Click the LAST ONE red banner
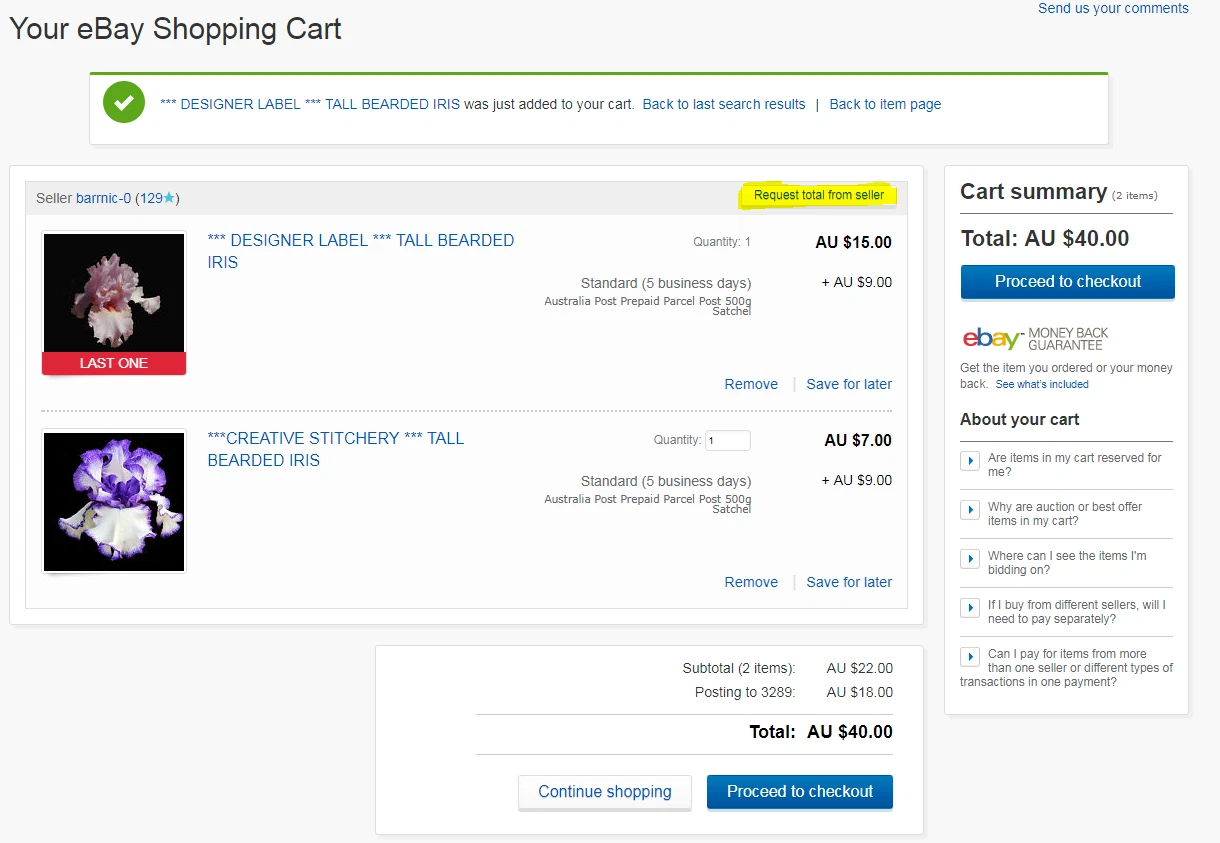This screenshot has height=843, width=1220. point(114,363)
